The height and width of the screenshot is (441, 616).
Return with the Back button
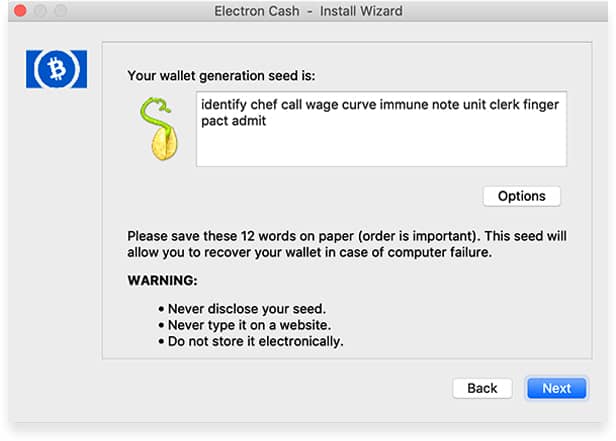482,388
